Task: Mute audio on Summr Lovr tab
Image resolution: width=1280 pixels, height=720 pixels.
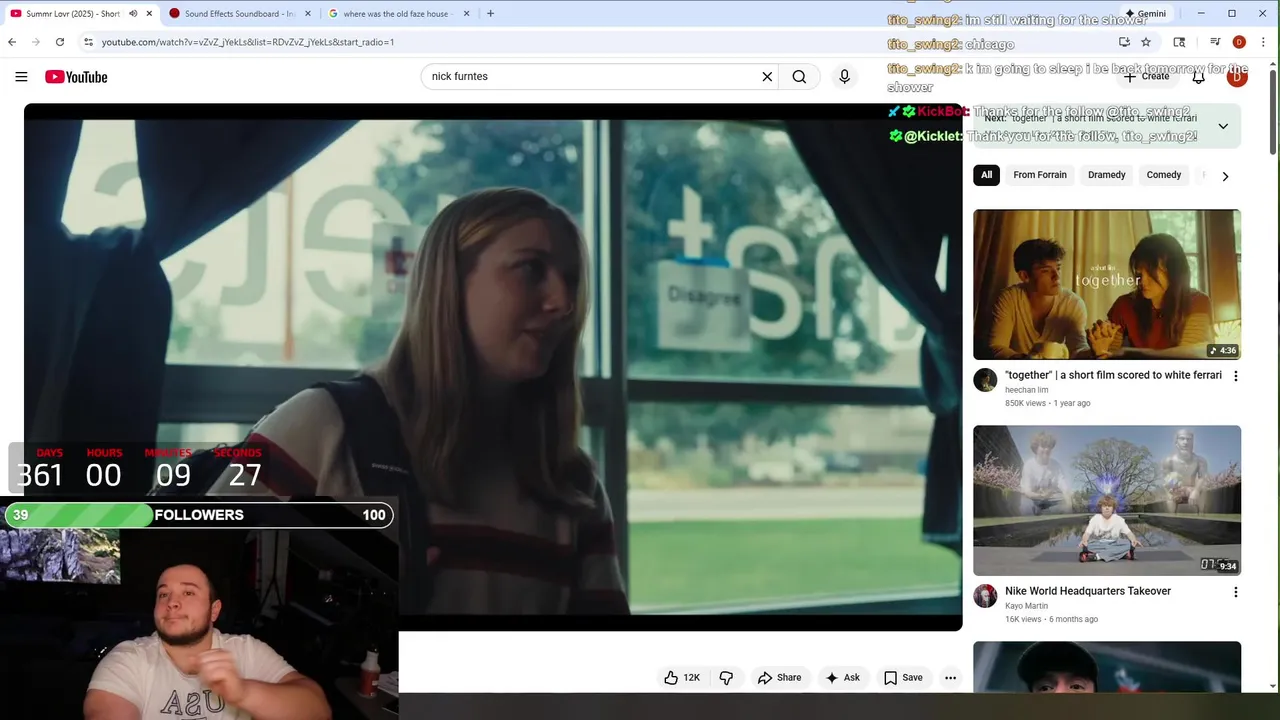Action: (133, 14)
